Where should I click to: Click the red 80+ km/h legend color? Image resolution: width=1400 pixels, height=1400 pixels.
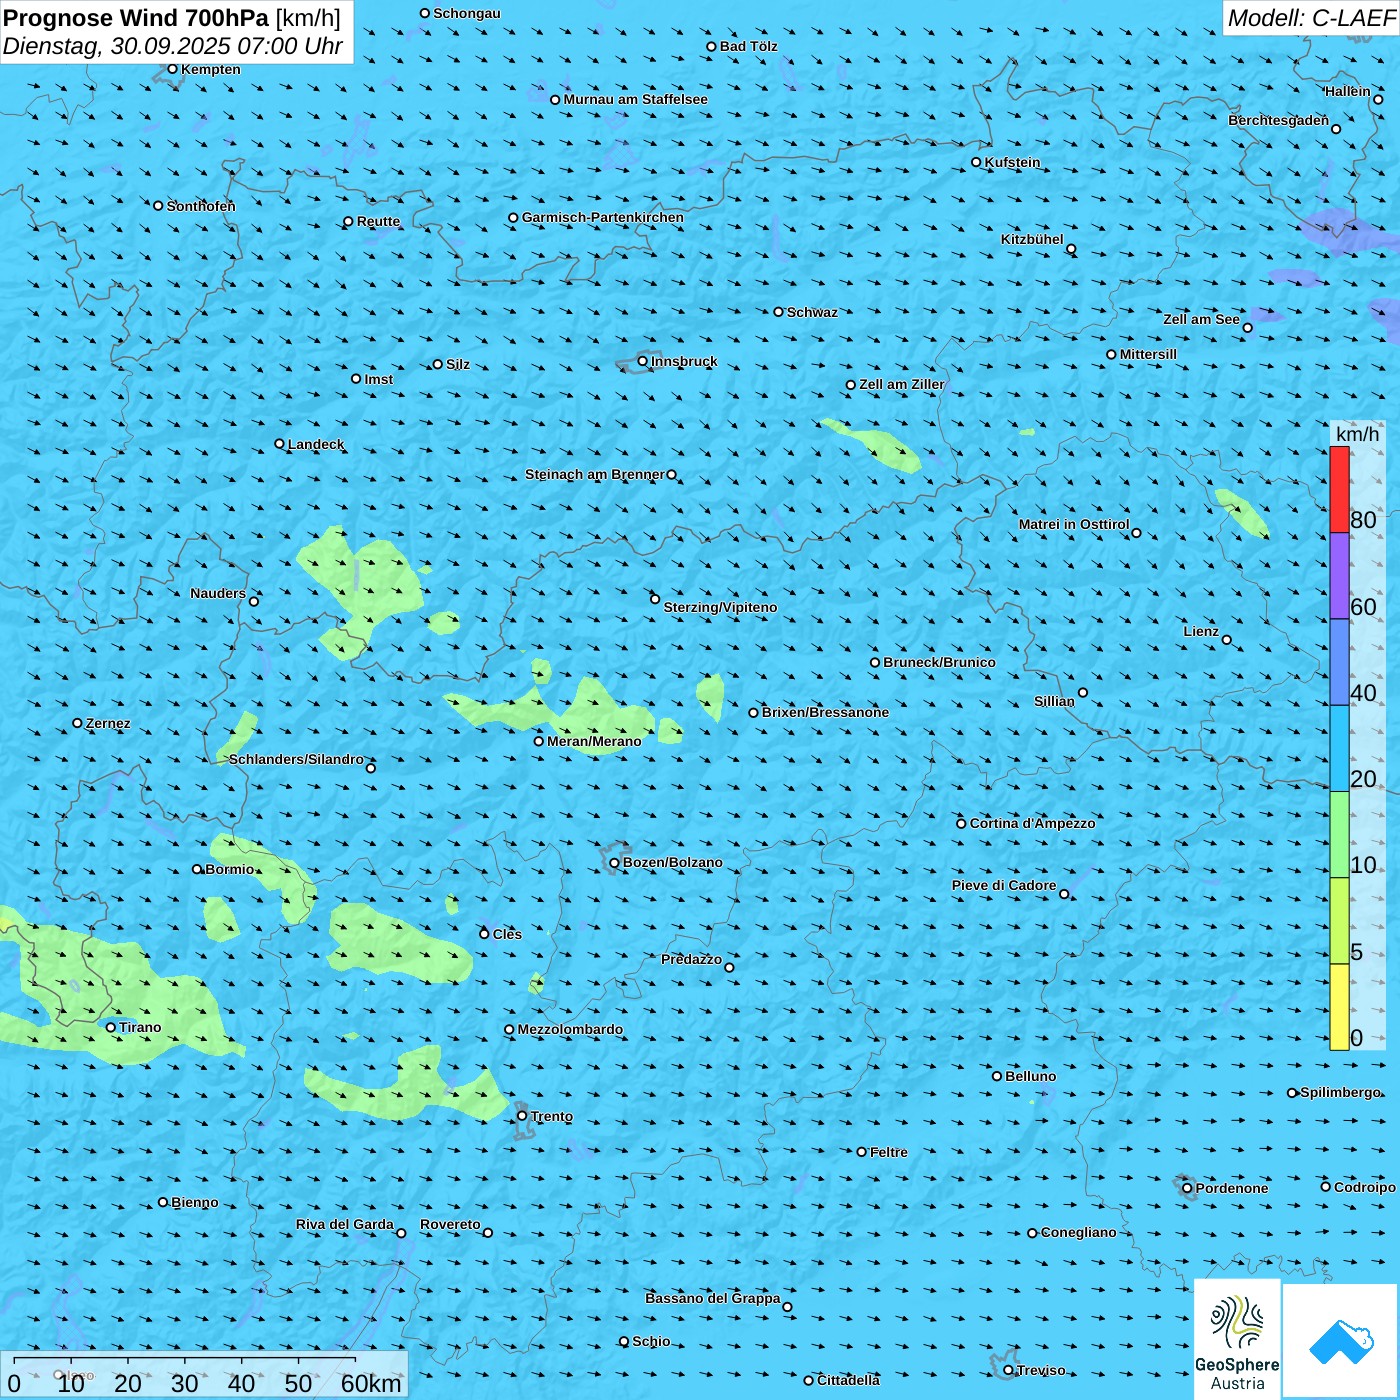[x=1339, y=489]
